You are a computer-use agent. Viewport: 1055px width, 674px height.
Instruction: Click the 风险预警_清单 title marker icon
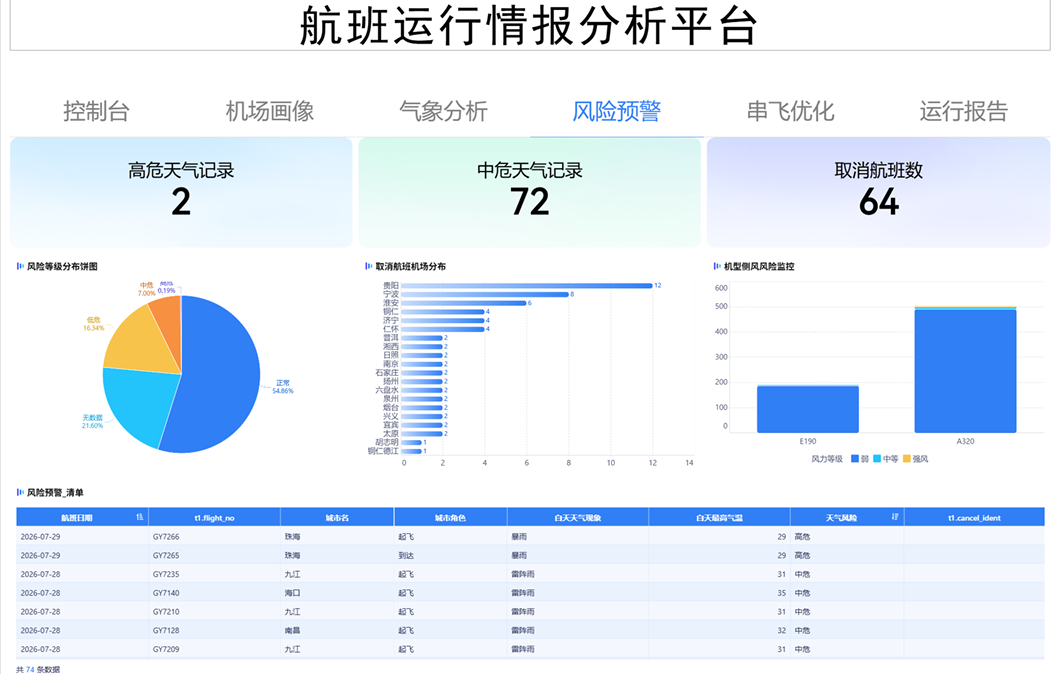20,492
